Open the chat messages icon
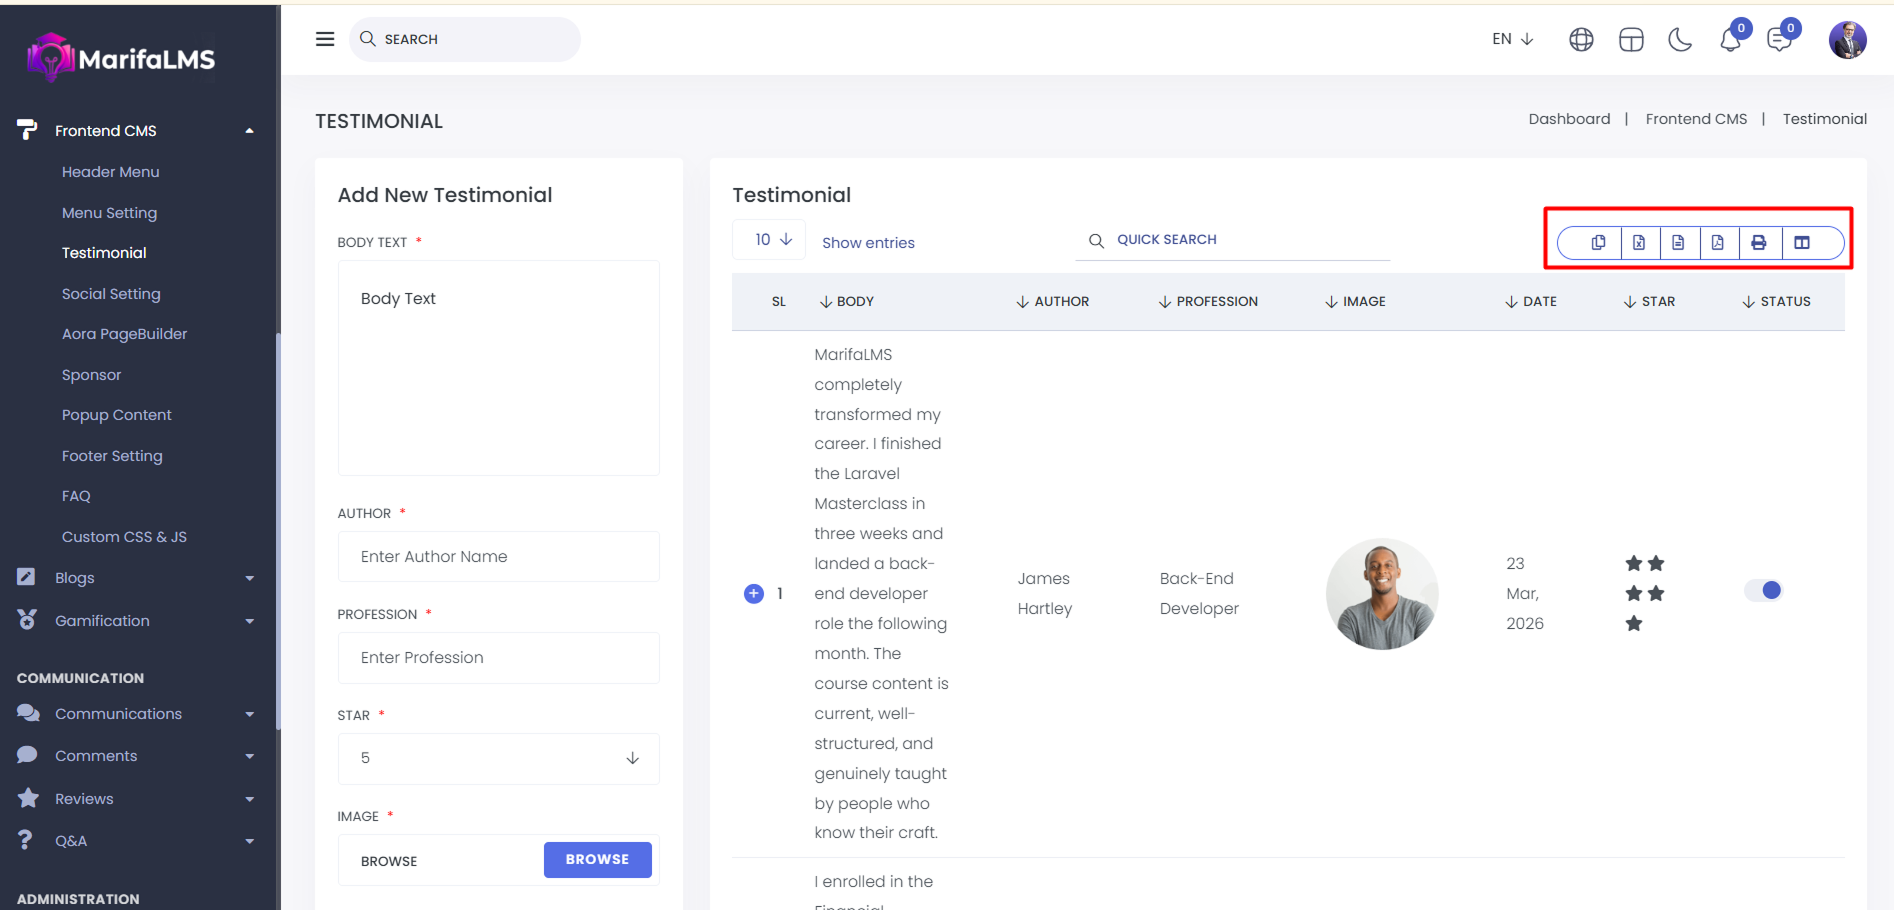Viewport: 1894px width, 910px height. click(x=1780, y=40)
